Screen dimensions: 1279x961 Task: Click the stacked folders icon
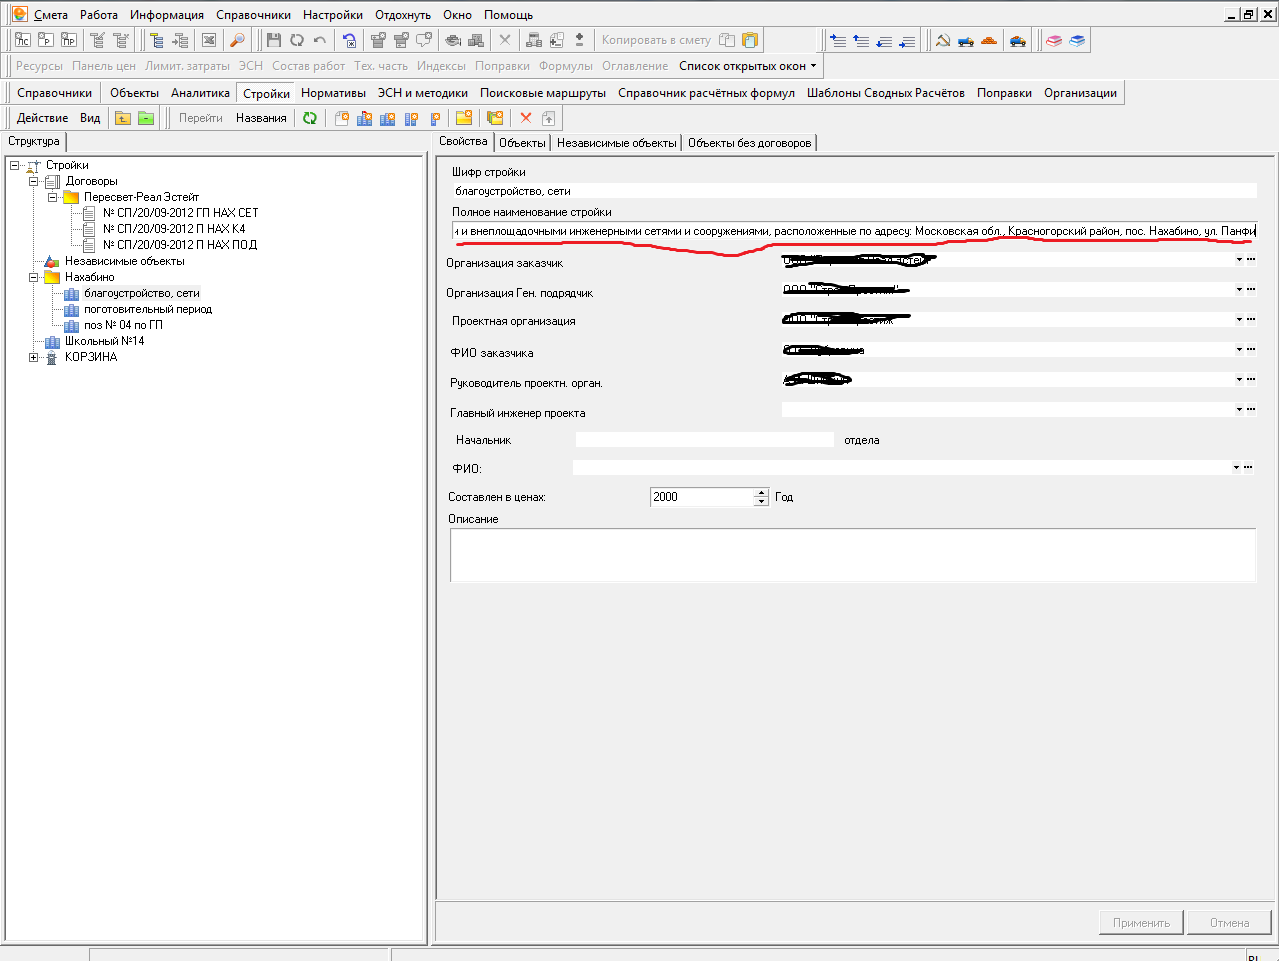(x=495, y=118)
